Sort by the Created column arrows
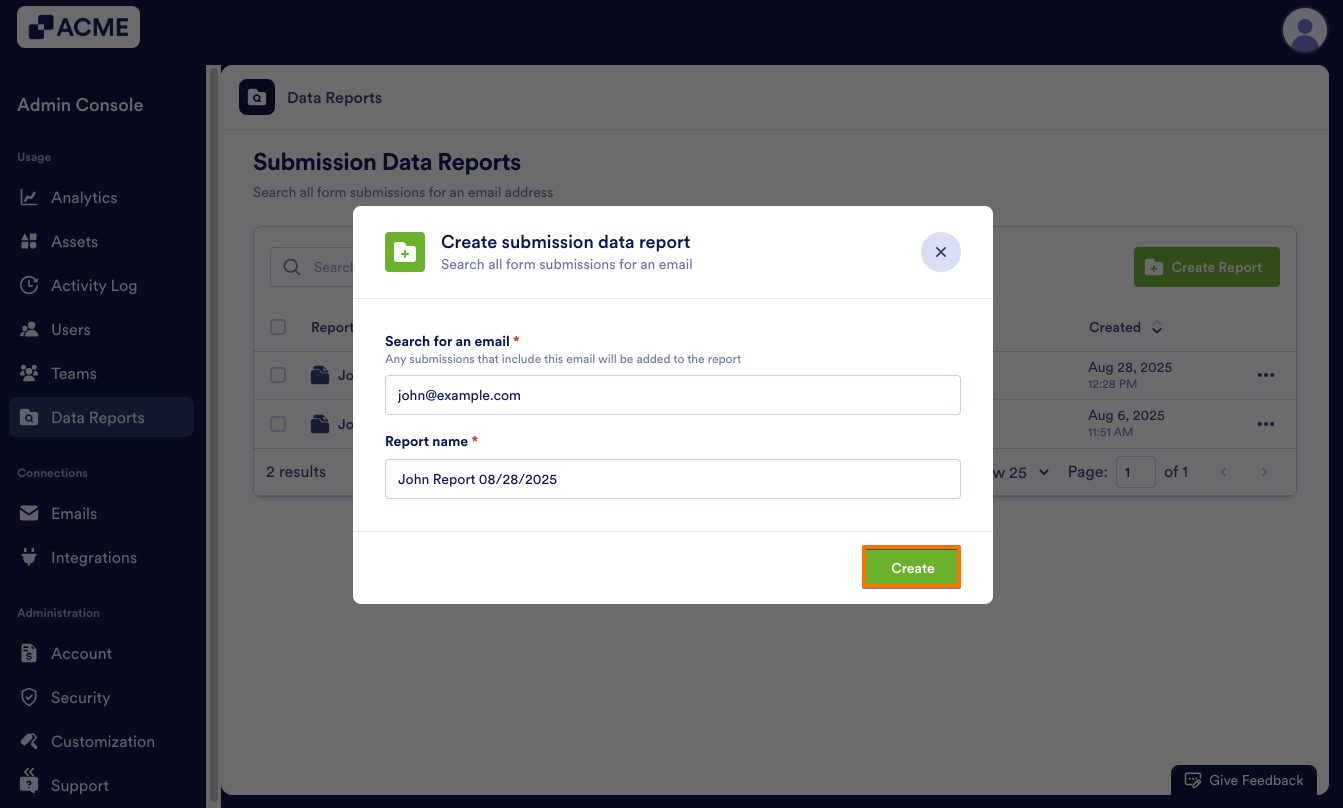This screenshot has width=1343, height=808. 1157,328
